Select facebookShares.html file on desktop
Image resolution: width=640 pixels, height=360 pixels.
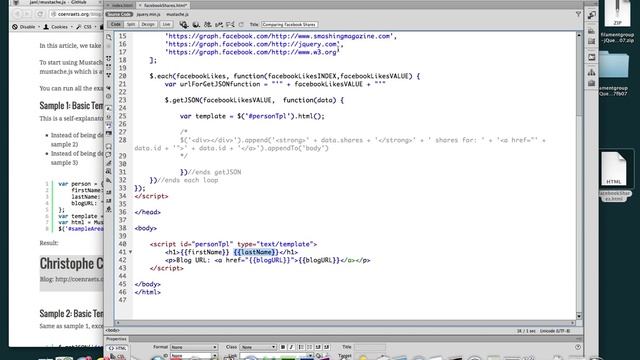(x=614, y=176)
